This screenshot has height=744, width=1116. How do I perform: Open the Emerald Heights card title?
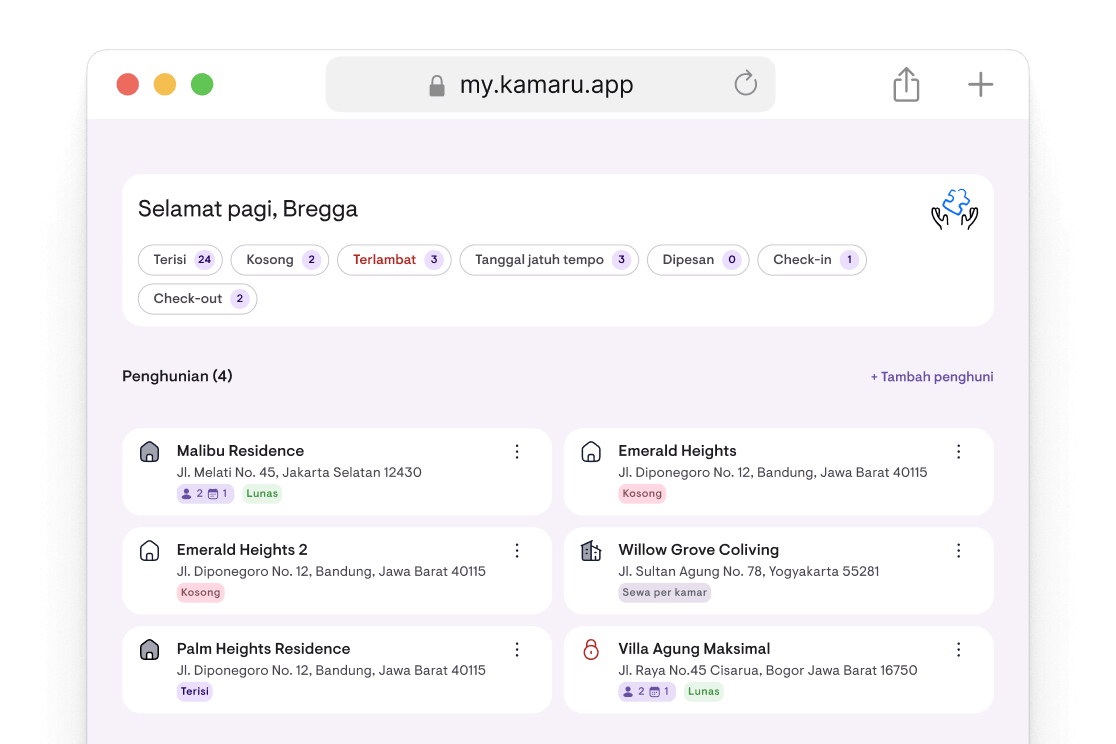[x=677, y=451]
